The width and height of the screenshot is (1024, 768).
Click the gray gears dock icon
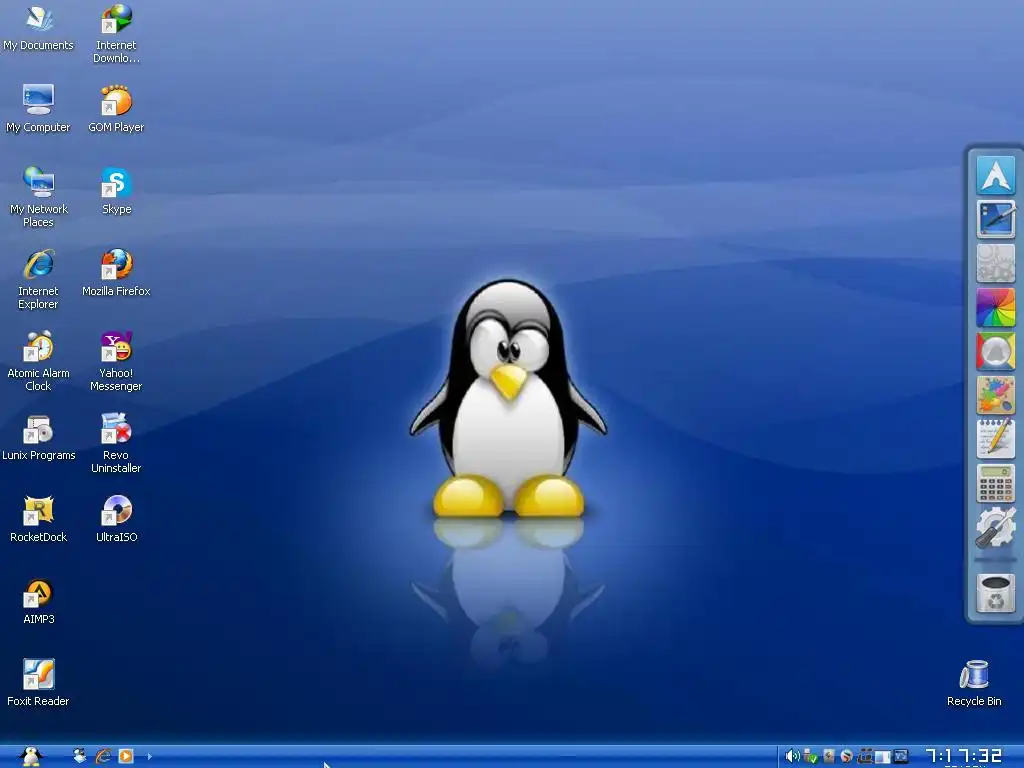click(995, 263)
